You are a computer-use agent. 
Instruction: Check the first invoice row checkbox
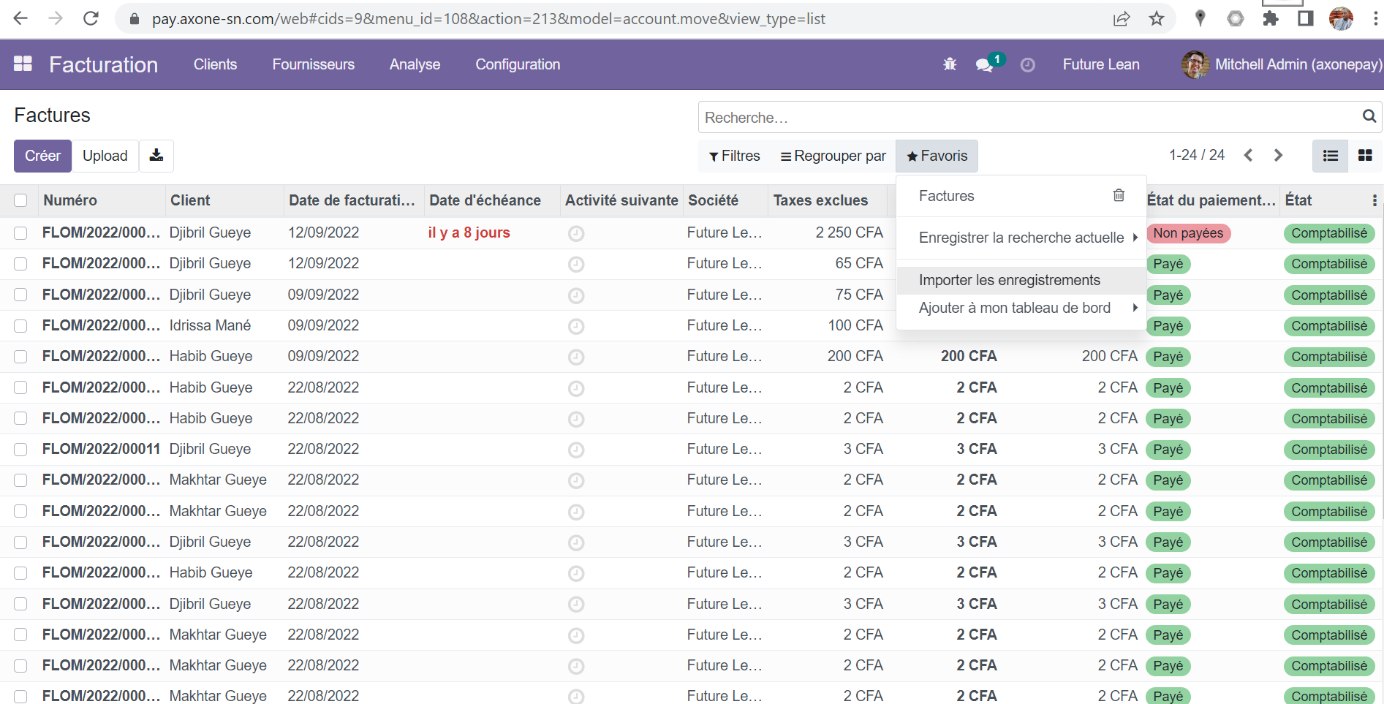click(21, 233)
